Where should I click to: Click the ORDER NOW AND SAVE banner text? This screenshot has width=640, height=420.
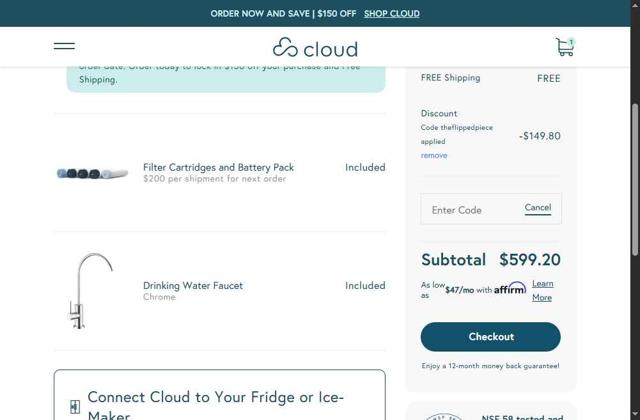click(x=283, y=14)
